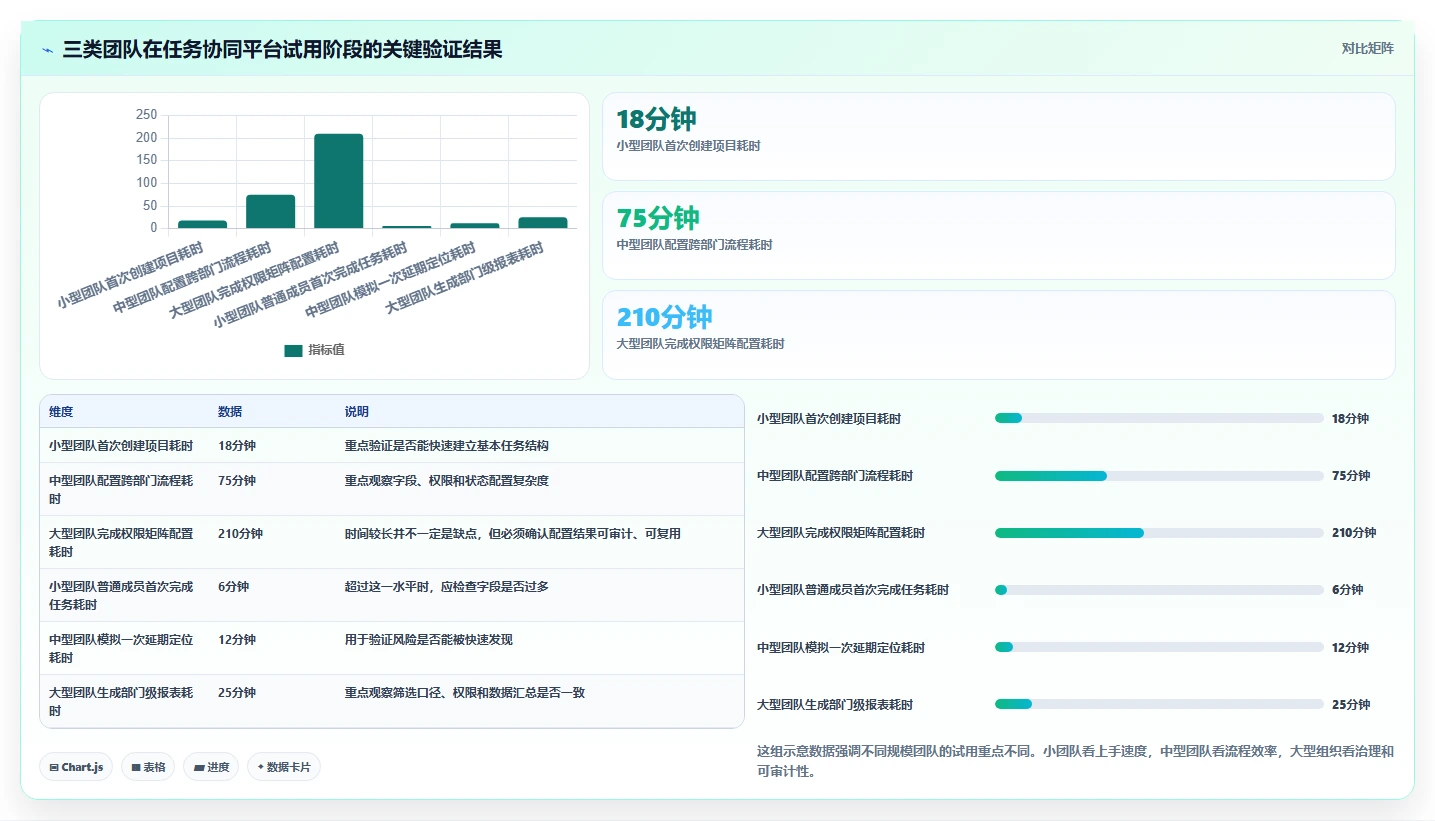Image resolution: width=1435 pixels, height=821 pixels.
Task: Click the chart bar for 大型团队生成部门级报表耗时
Action: (x=542, y=222)
